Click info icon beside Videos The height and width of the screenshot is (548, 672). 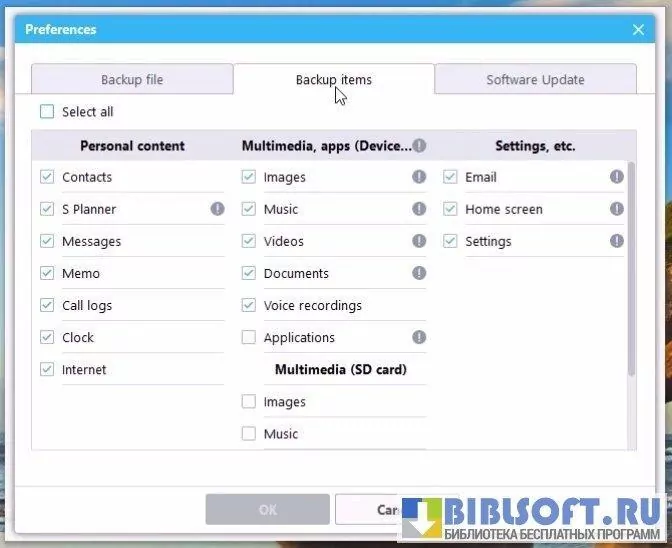[x=419, y=241]
